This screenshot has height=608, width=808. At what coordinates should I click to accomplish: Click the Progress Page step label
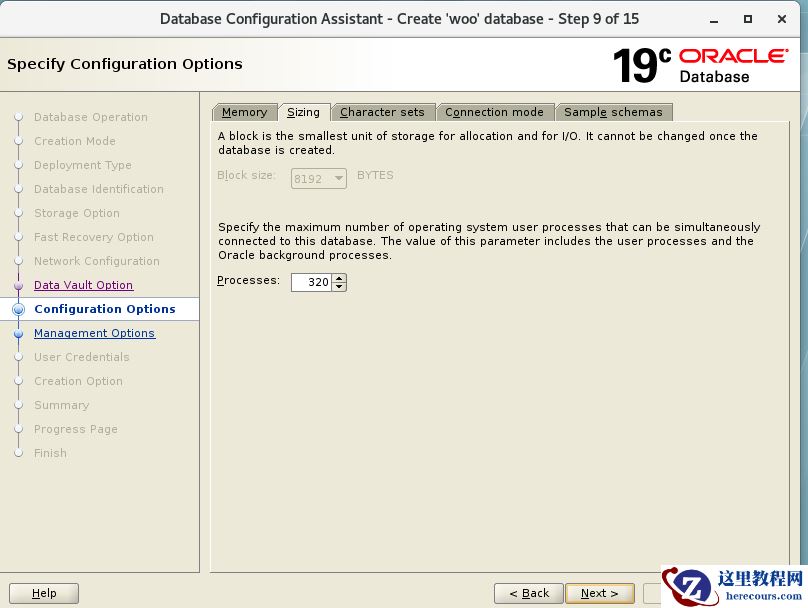pos(76,429)
